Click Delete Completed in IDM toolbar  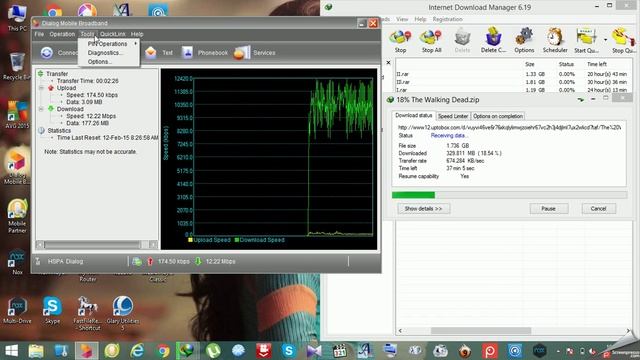click(x=493, y=41)
